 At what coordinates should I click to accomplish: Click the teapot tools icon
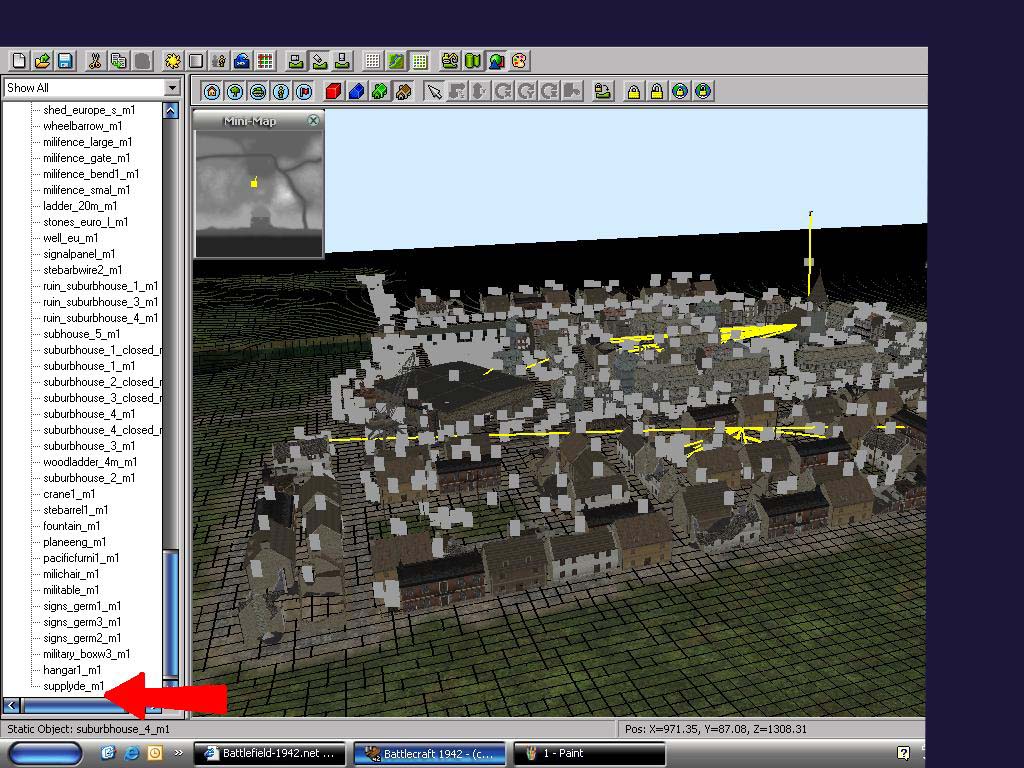point(450,61)
